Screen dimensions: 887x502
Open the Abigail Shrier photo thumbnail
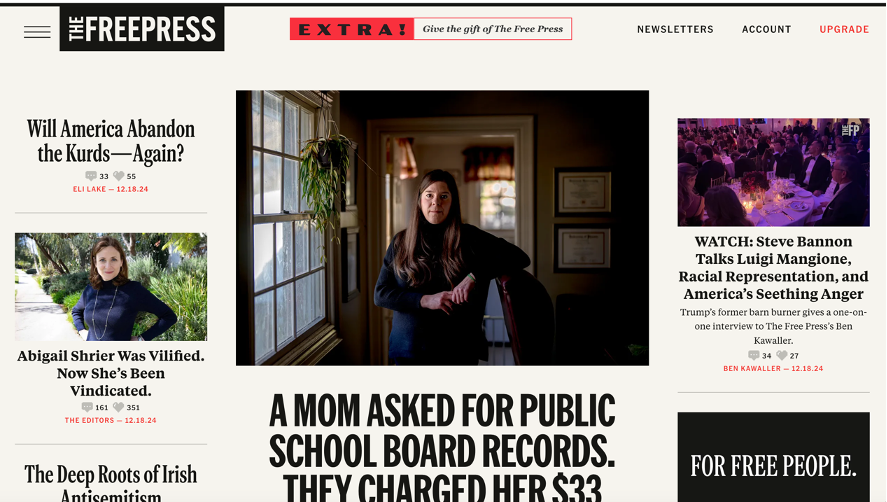[x=111, y=287]
